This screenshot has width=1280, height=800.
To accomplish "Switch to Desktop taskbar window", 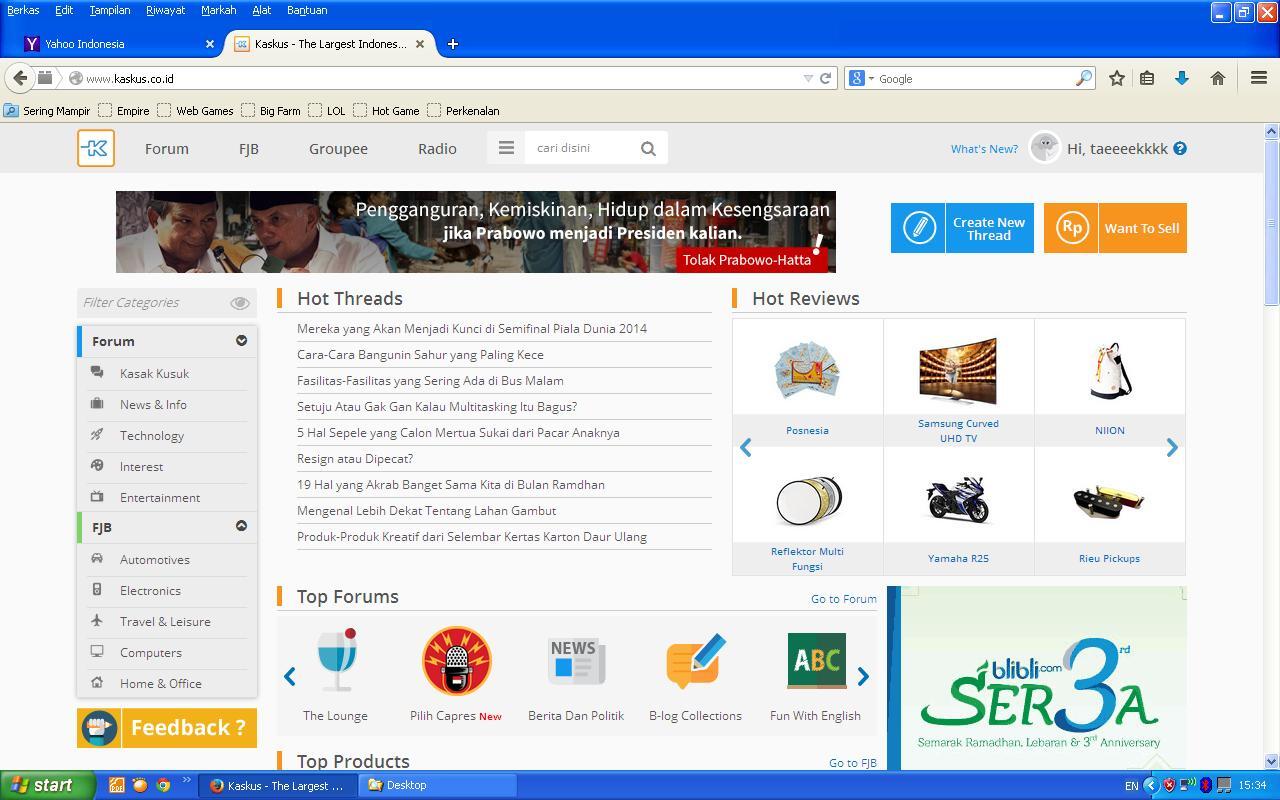I will [437, 785].
